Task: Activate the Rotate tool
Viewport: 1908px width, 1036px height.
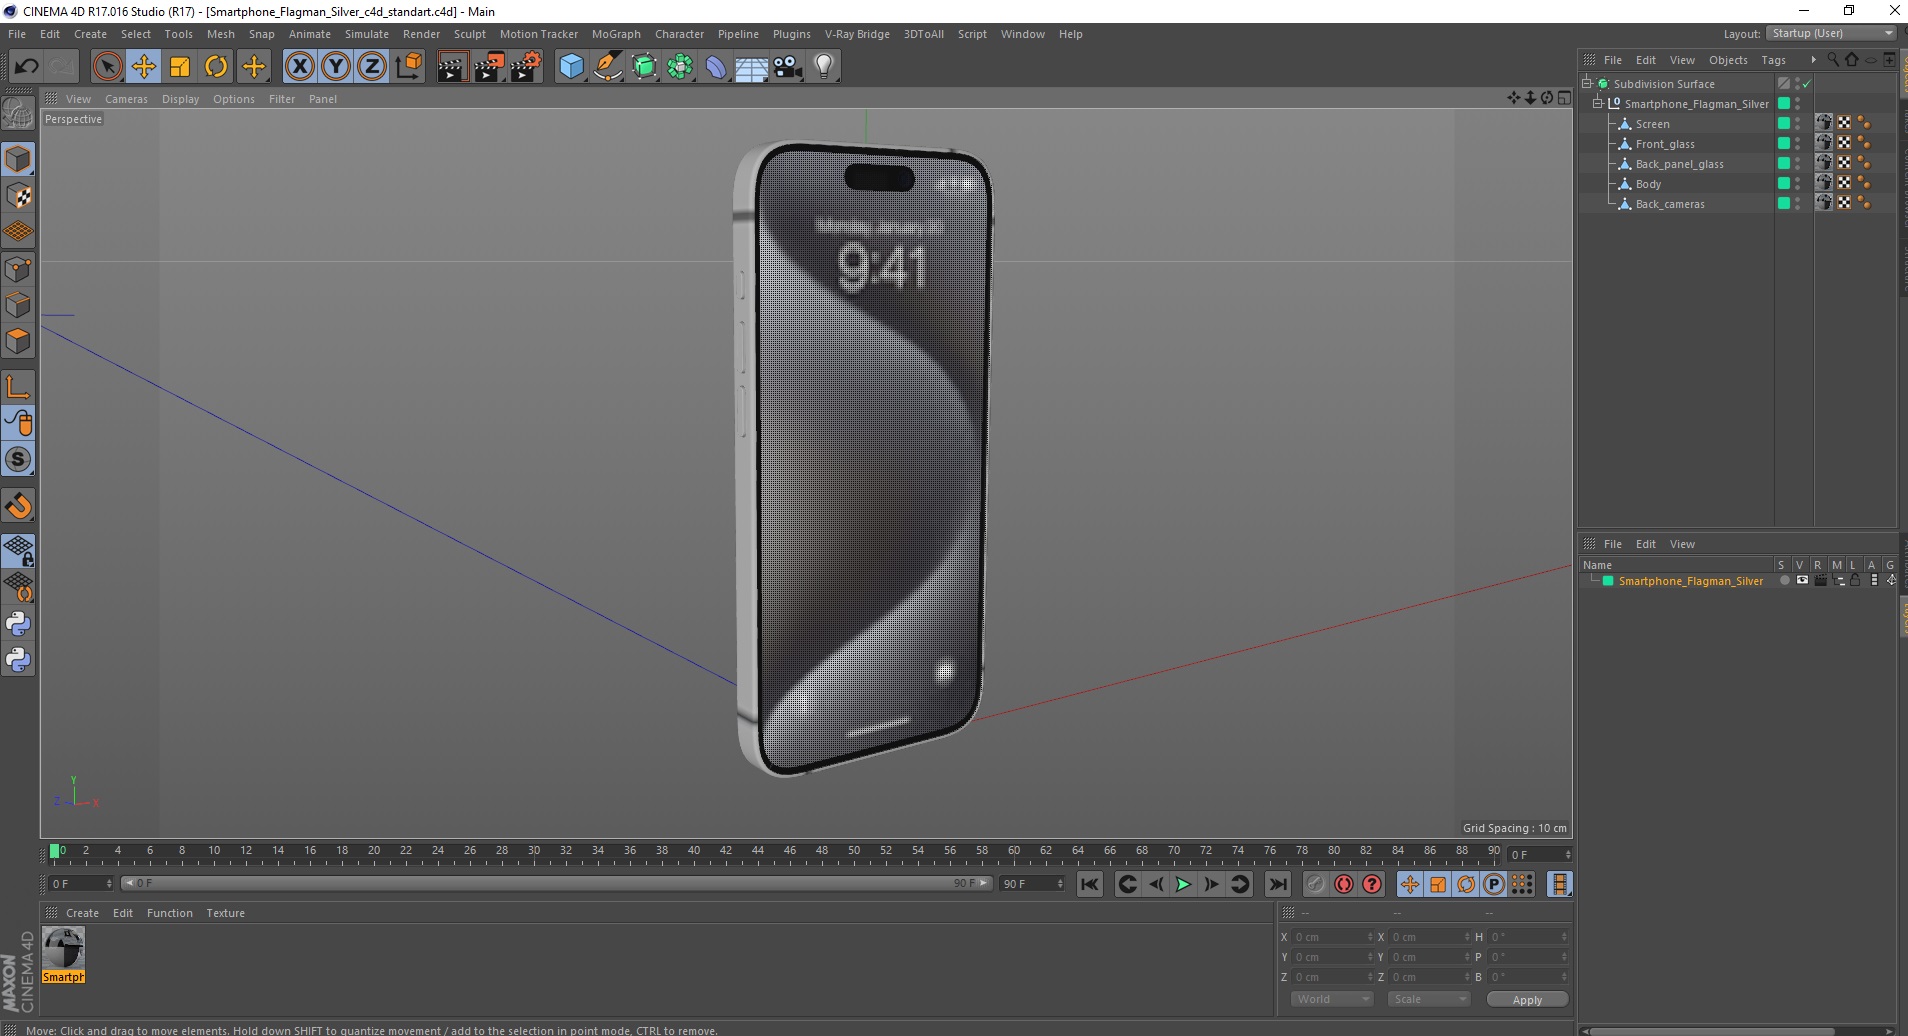Action: pyautogui.click(x=216, y=67)
